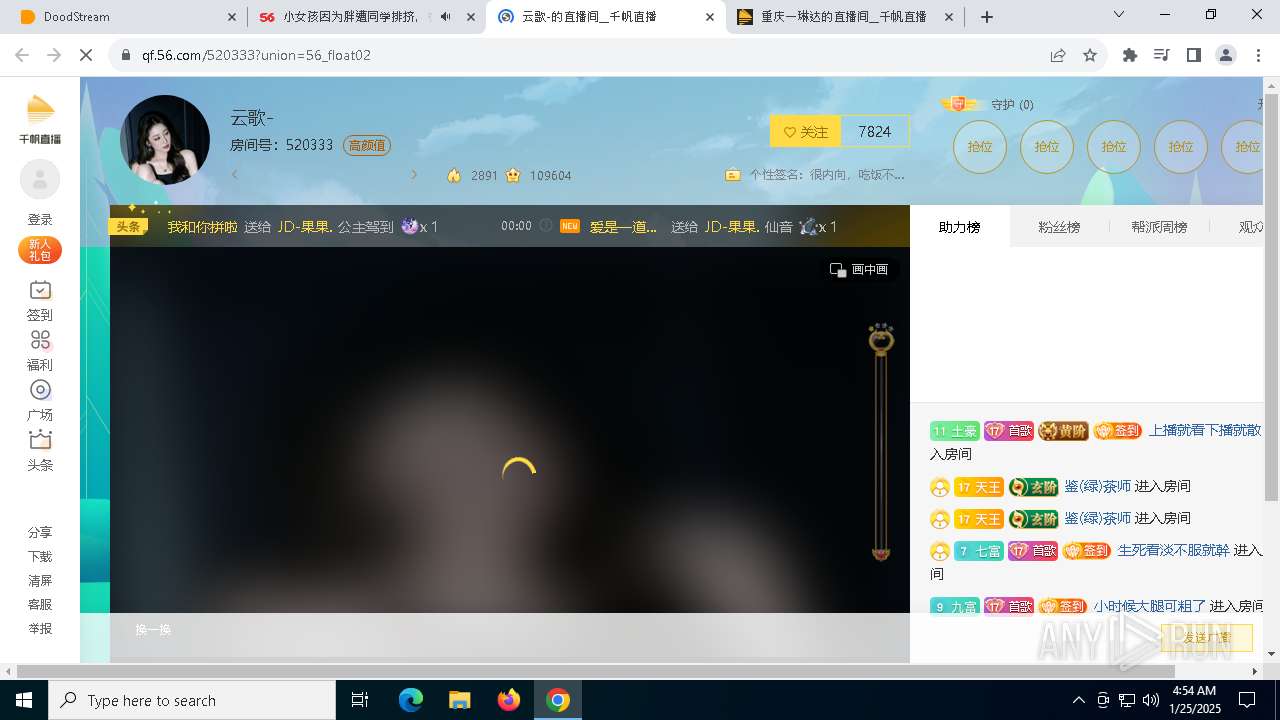Click the 清屏 clear screen link

pyautogui.click(x=40, y=581)
